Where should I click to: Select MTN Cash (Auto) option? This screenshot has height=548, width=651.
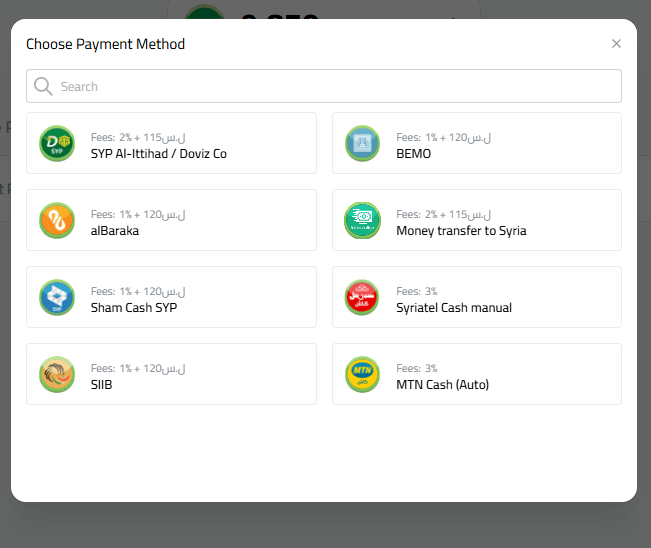coord(477,374)
